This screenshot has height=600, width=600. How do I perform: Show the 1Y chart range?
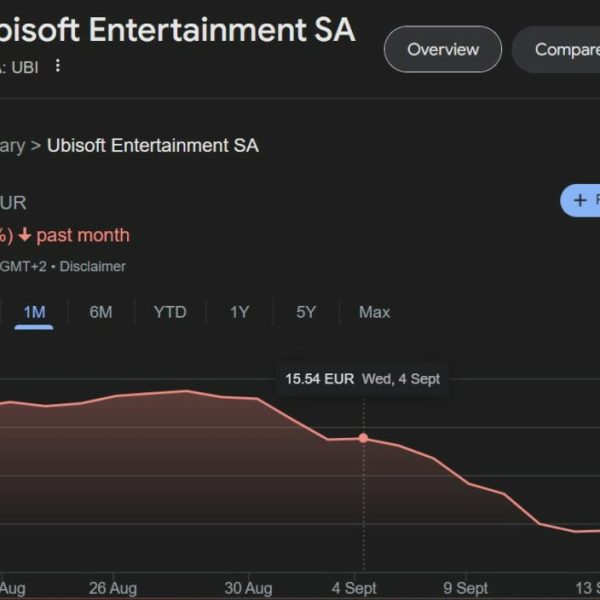click(x=240, y=312)
